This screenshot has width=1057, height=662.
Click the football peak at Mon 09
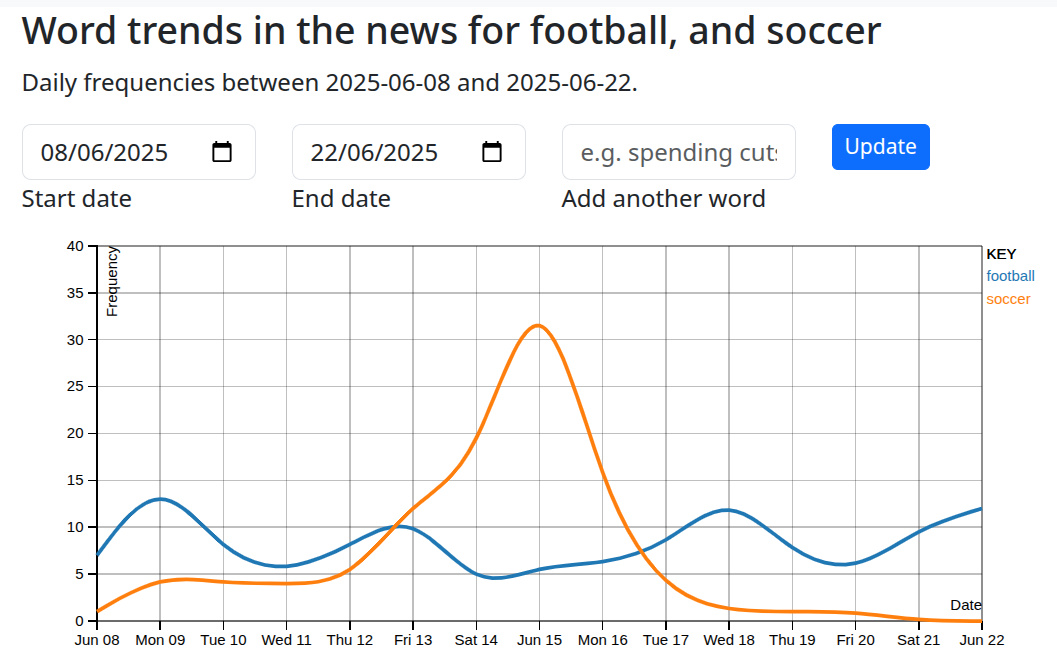160,499
